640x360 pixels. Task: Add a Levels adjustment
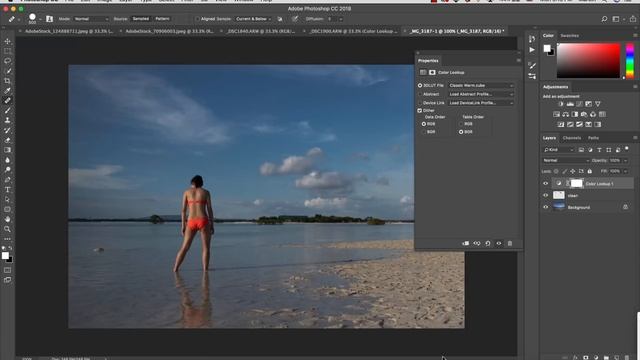570,104
